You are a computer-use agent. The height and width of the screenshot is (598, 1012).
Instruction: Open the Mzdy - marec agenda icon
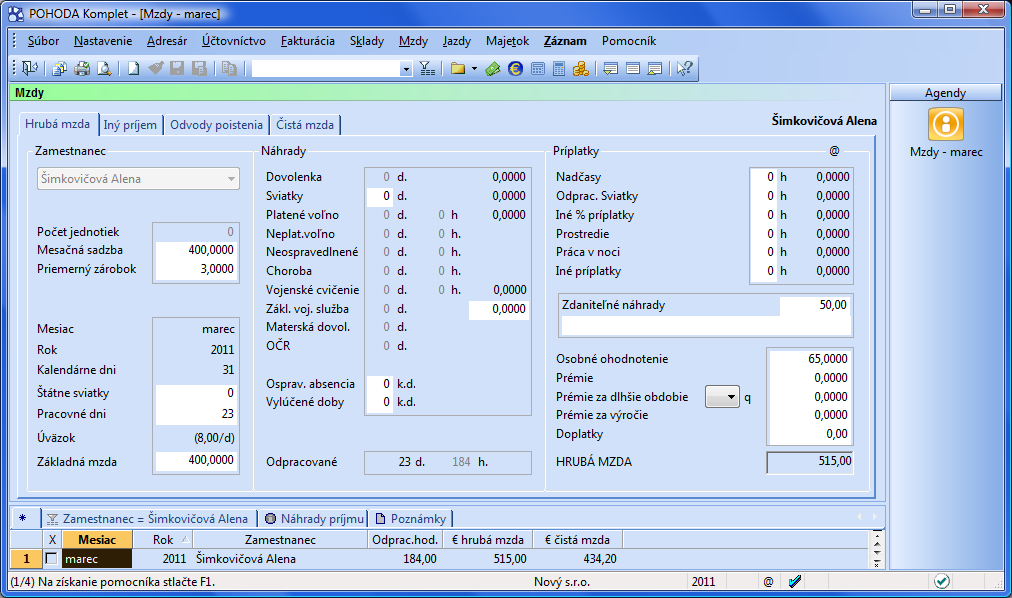946,124
